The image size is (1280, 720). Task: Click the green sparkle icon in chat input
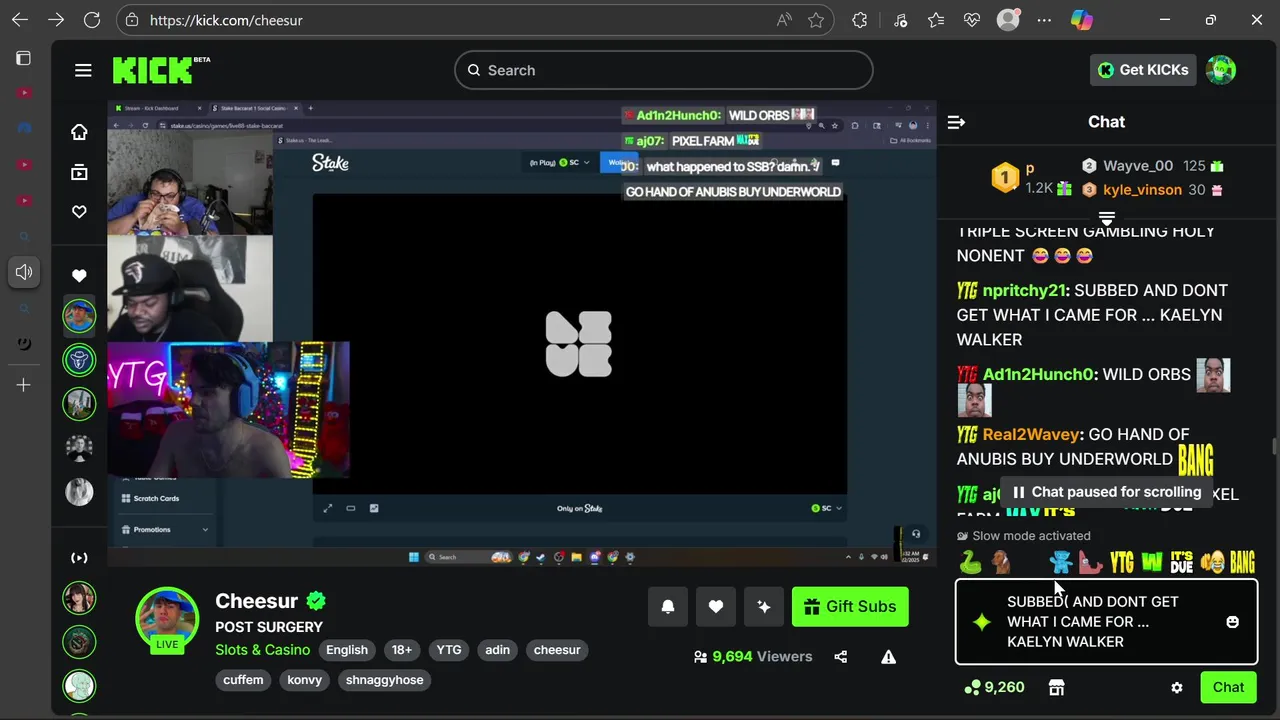pos(982,622)
